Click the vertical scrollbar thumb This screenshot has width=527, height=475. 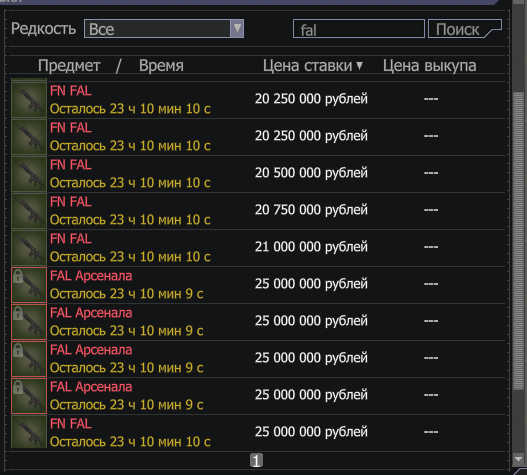(x=518, y=241)
